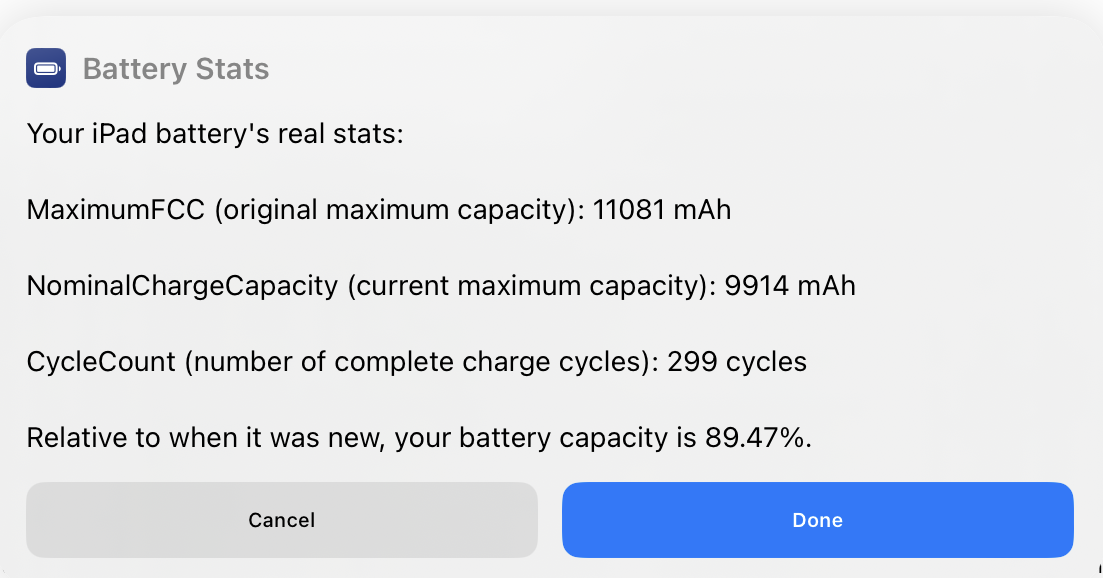Click the "Your iPad battery's real stats" line

point(214,133)
